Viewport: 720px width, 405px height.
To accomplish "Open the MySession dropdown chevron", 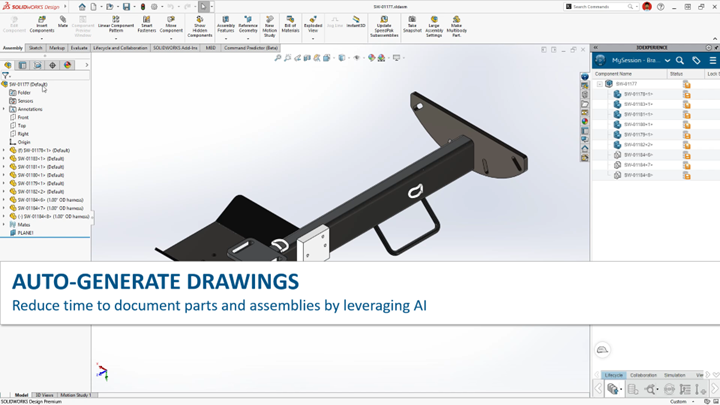I will pos(667,60).
